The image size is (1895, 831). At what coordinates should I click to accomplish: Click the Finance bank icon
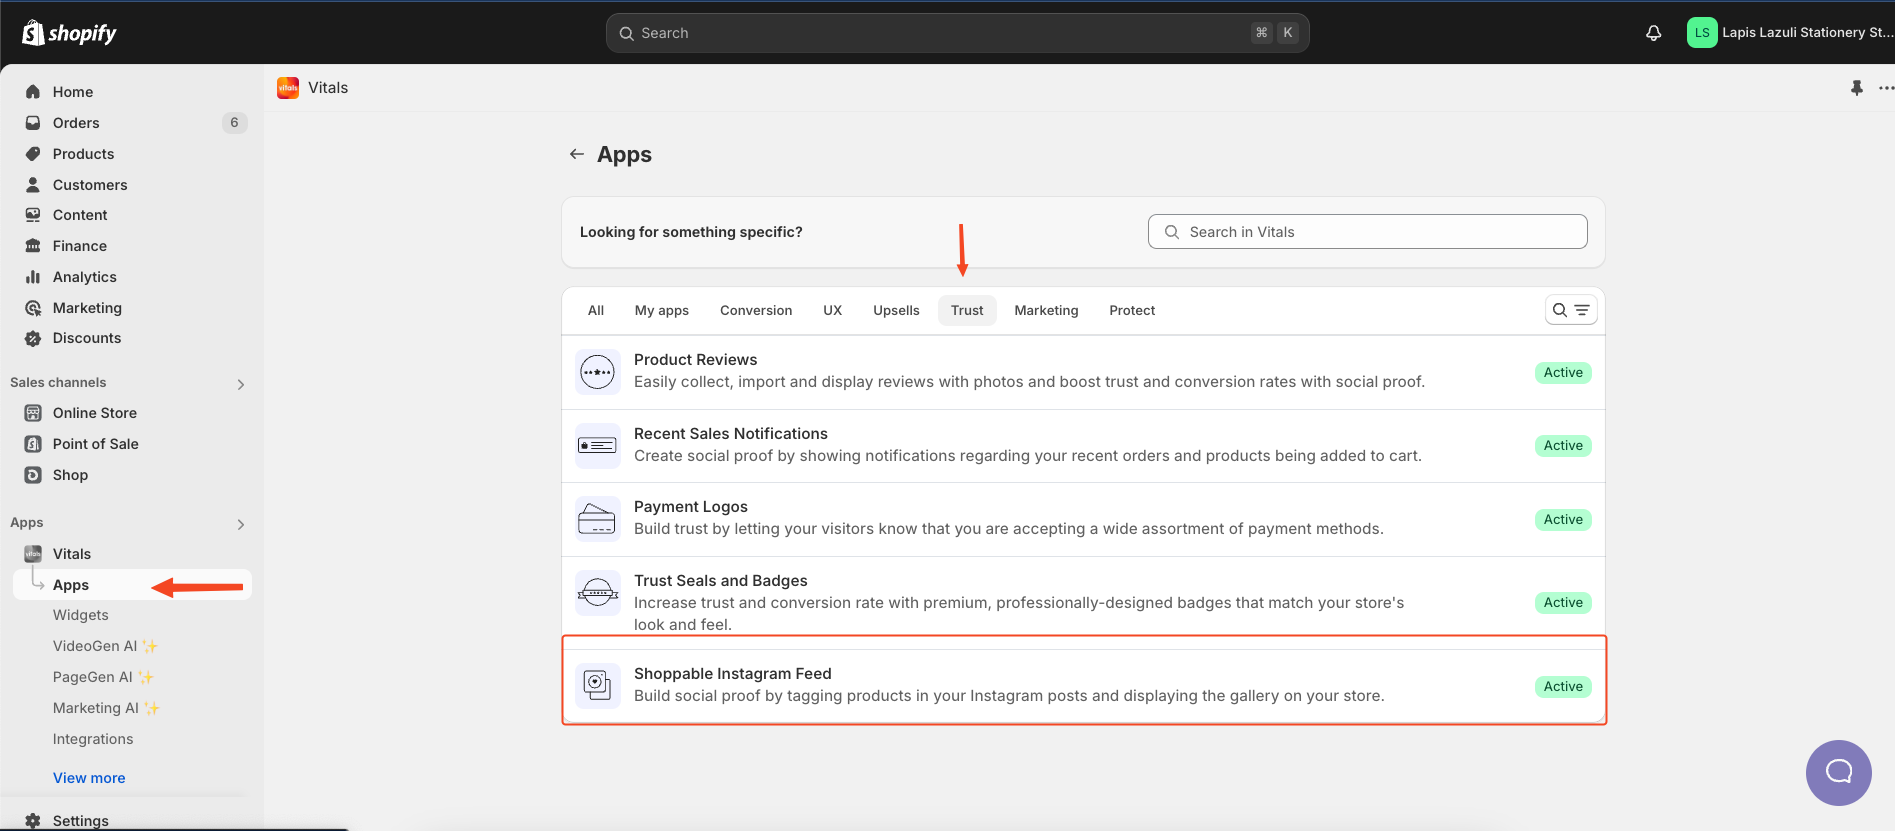pos(33,246)
